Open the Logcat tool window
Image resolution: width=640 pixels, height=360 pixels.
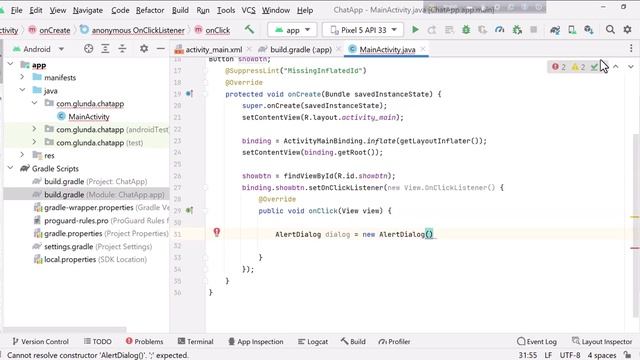313,341
